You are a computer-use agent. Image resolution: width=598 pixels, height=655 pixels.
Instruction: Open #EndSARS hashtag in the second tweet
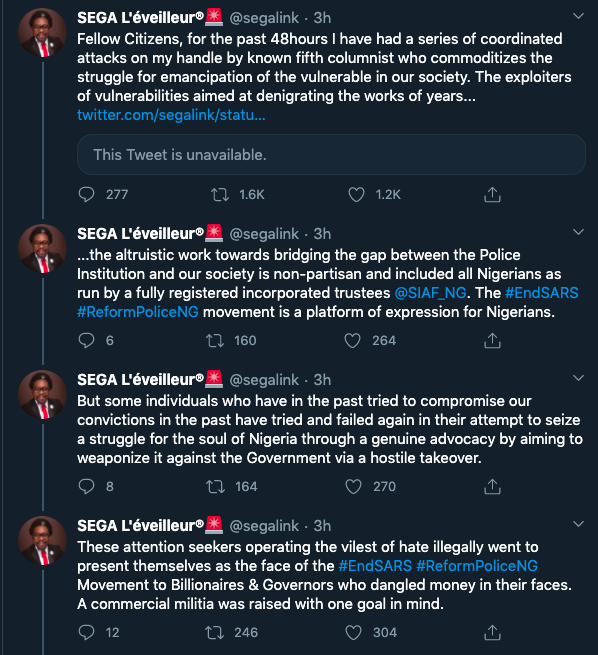coord(542,293)
